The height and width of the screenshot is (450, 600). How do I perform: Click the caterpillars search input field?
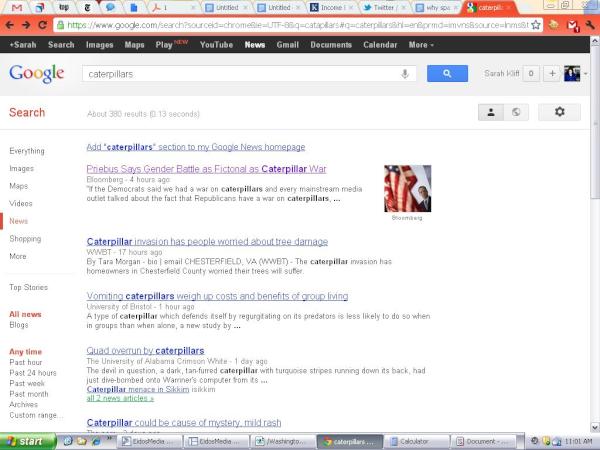249,73
